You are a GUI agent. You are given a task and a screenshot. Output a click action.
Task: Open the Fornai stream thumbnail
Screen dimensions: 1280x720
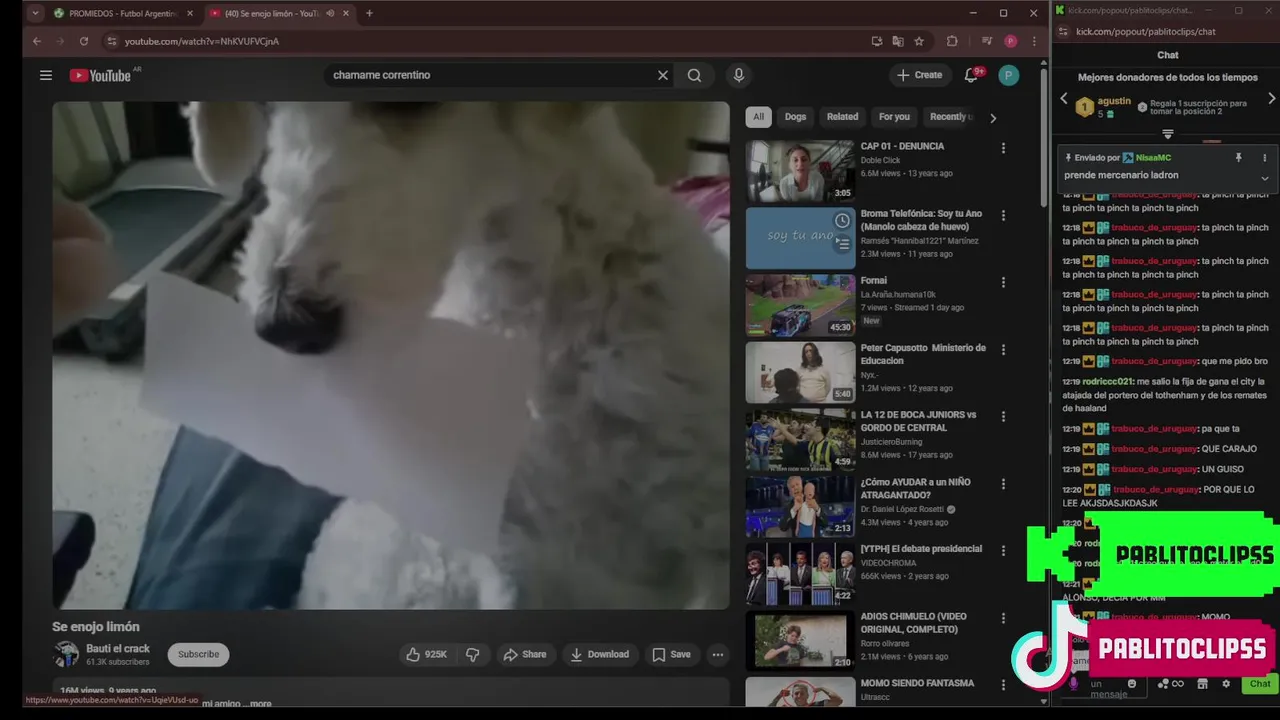800,305
